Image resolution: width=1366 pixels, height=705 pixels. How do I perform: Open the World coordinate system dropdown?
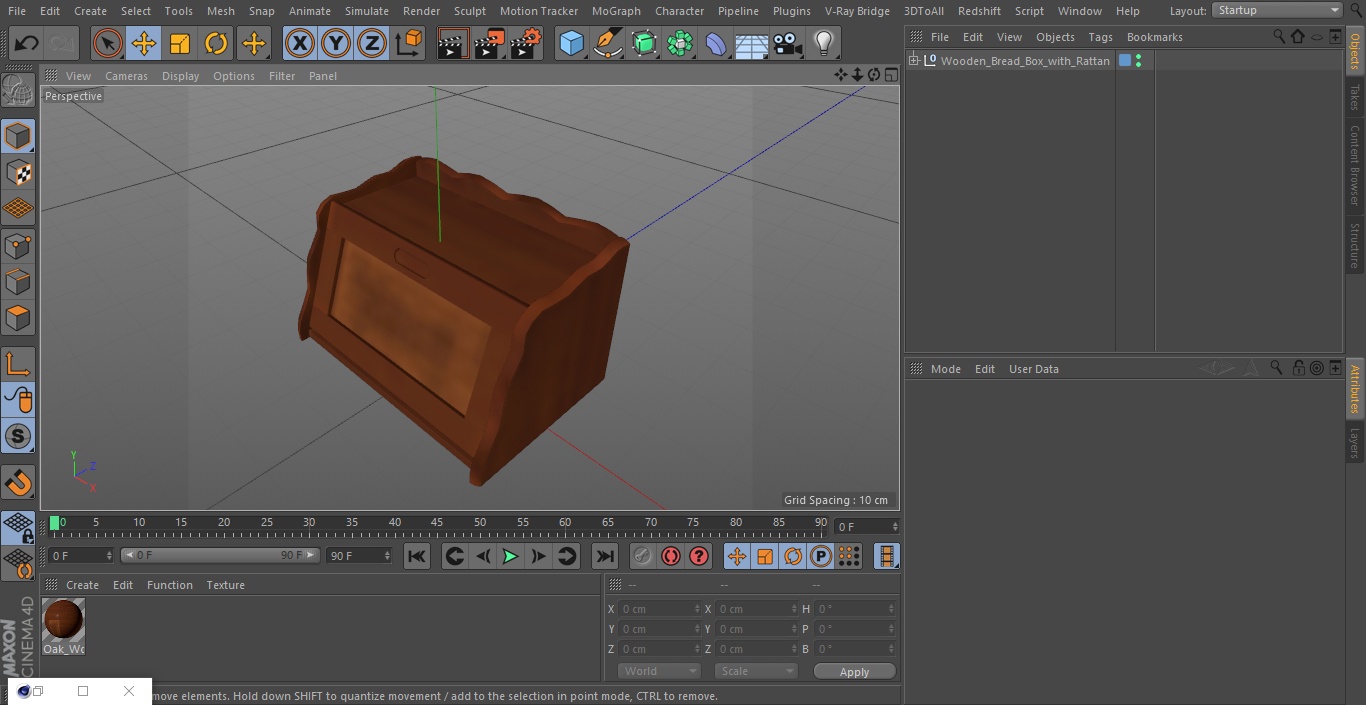(x=659, y=671)
